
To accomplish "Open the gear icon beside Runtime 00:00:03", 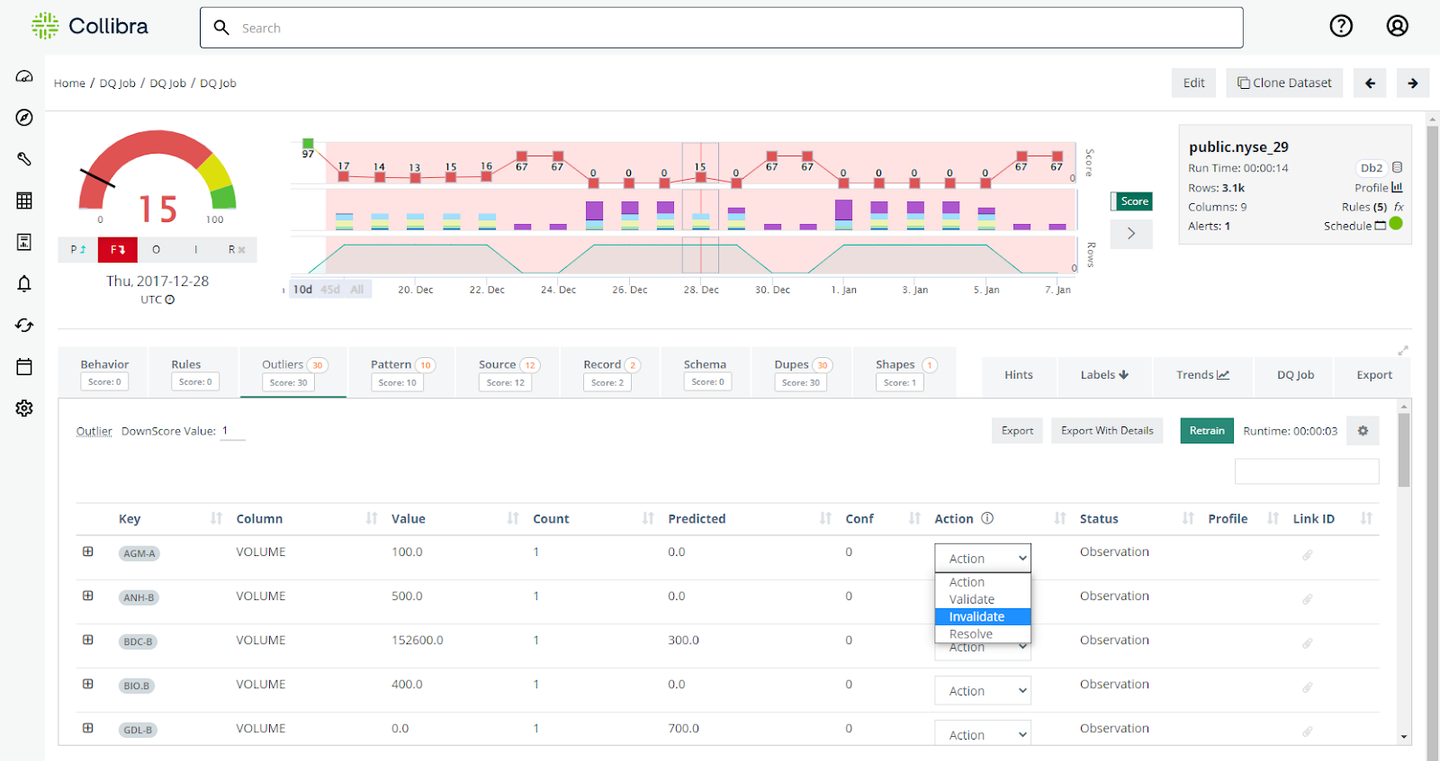I will [x=1362, y=430].
